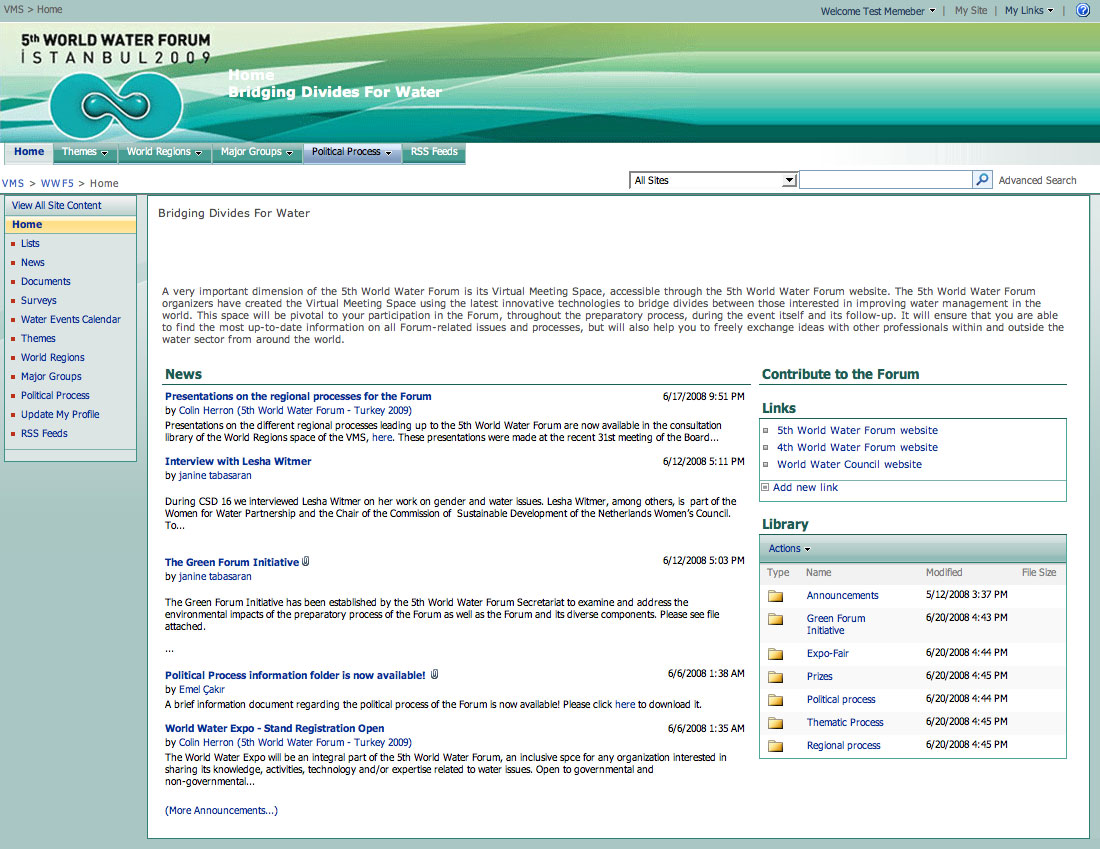
Task: Sort Library by the File Size column header
Action: pos(1039,573)
